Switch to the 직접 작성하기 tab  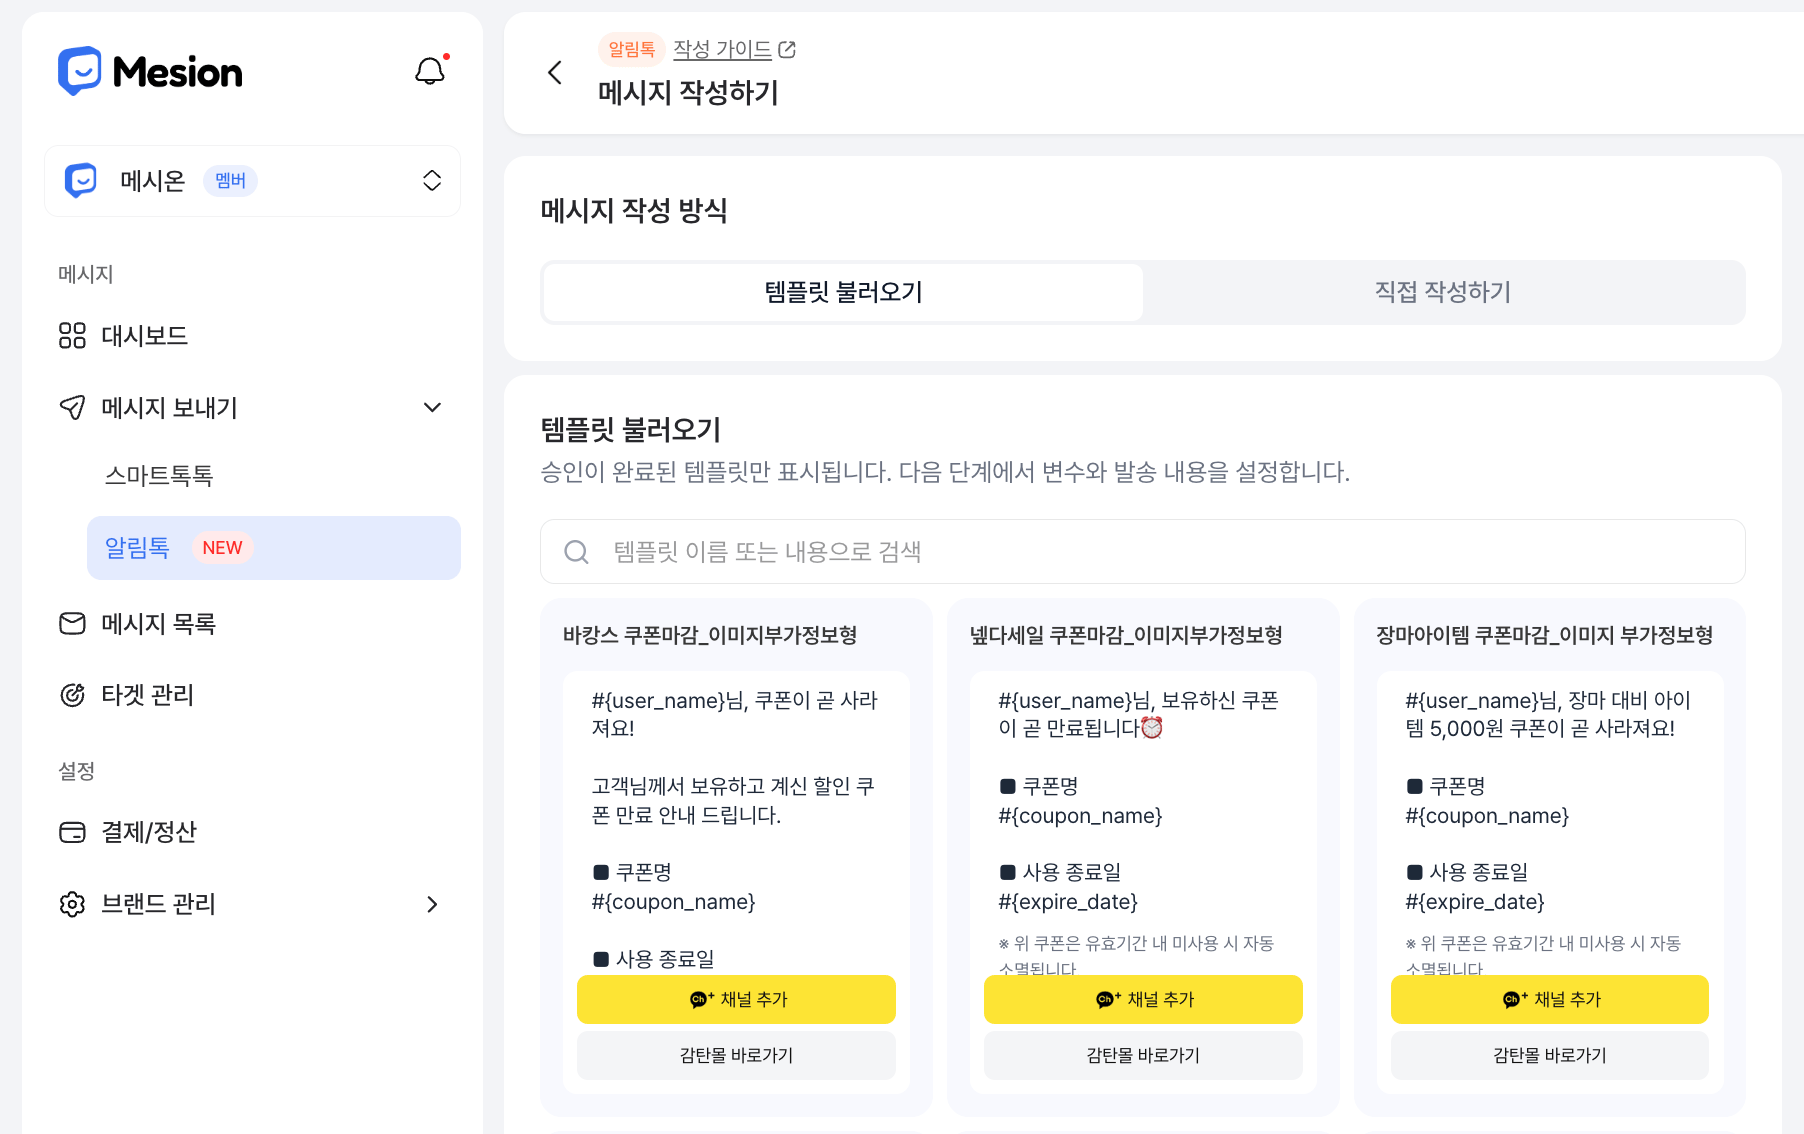point(1443,292)
